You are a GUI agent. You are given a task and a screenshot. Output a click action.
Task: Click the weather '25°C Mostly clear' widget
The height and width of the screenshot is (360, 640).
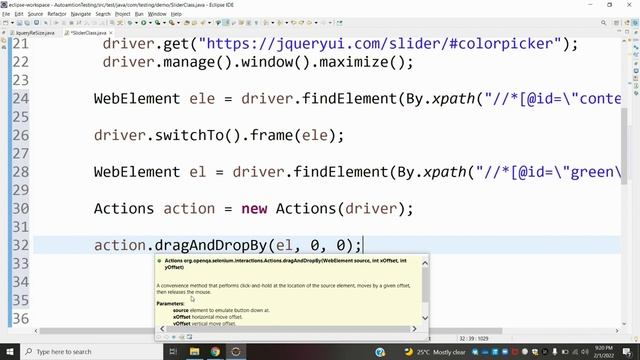point(434,351)
